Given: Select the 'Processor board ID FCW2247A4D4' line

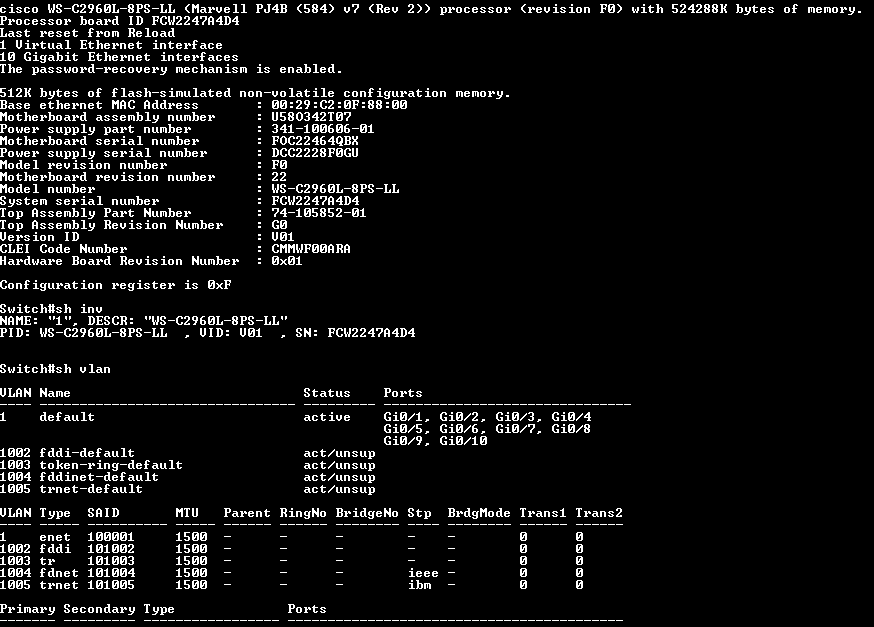Looking at the screenshot, I should coord(120,21).
